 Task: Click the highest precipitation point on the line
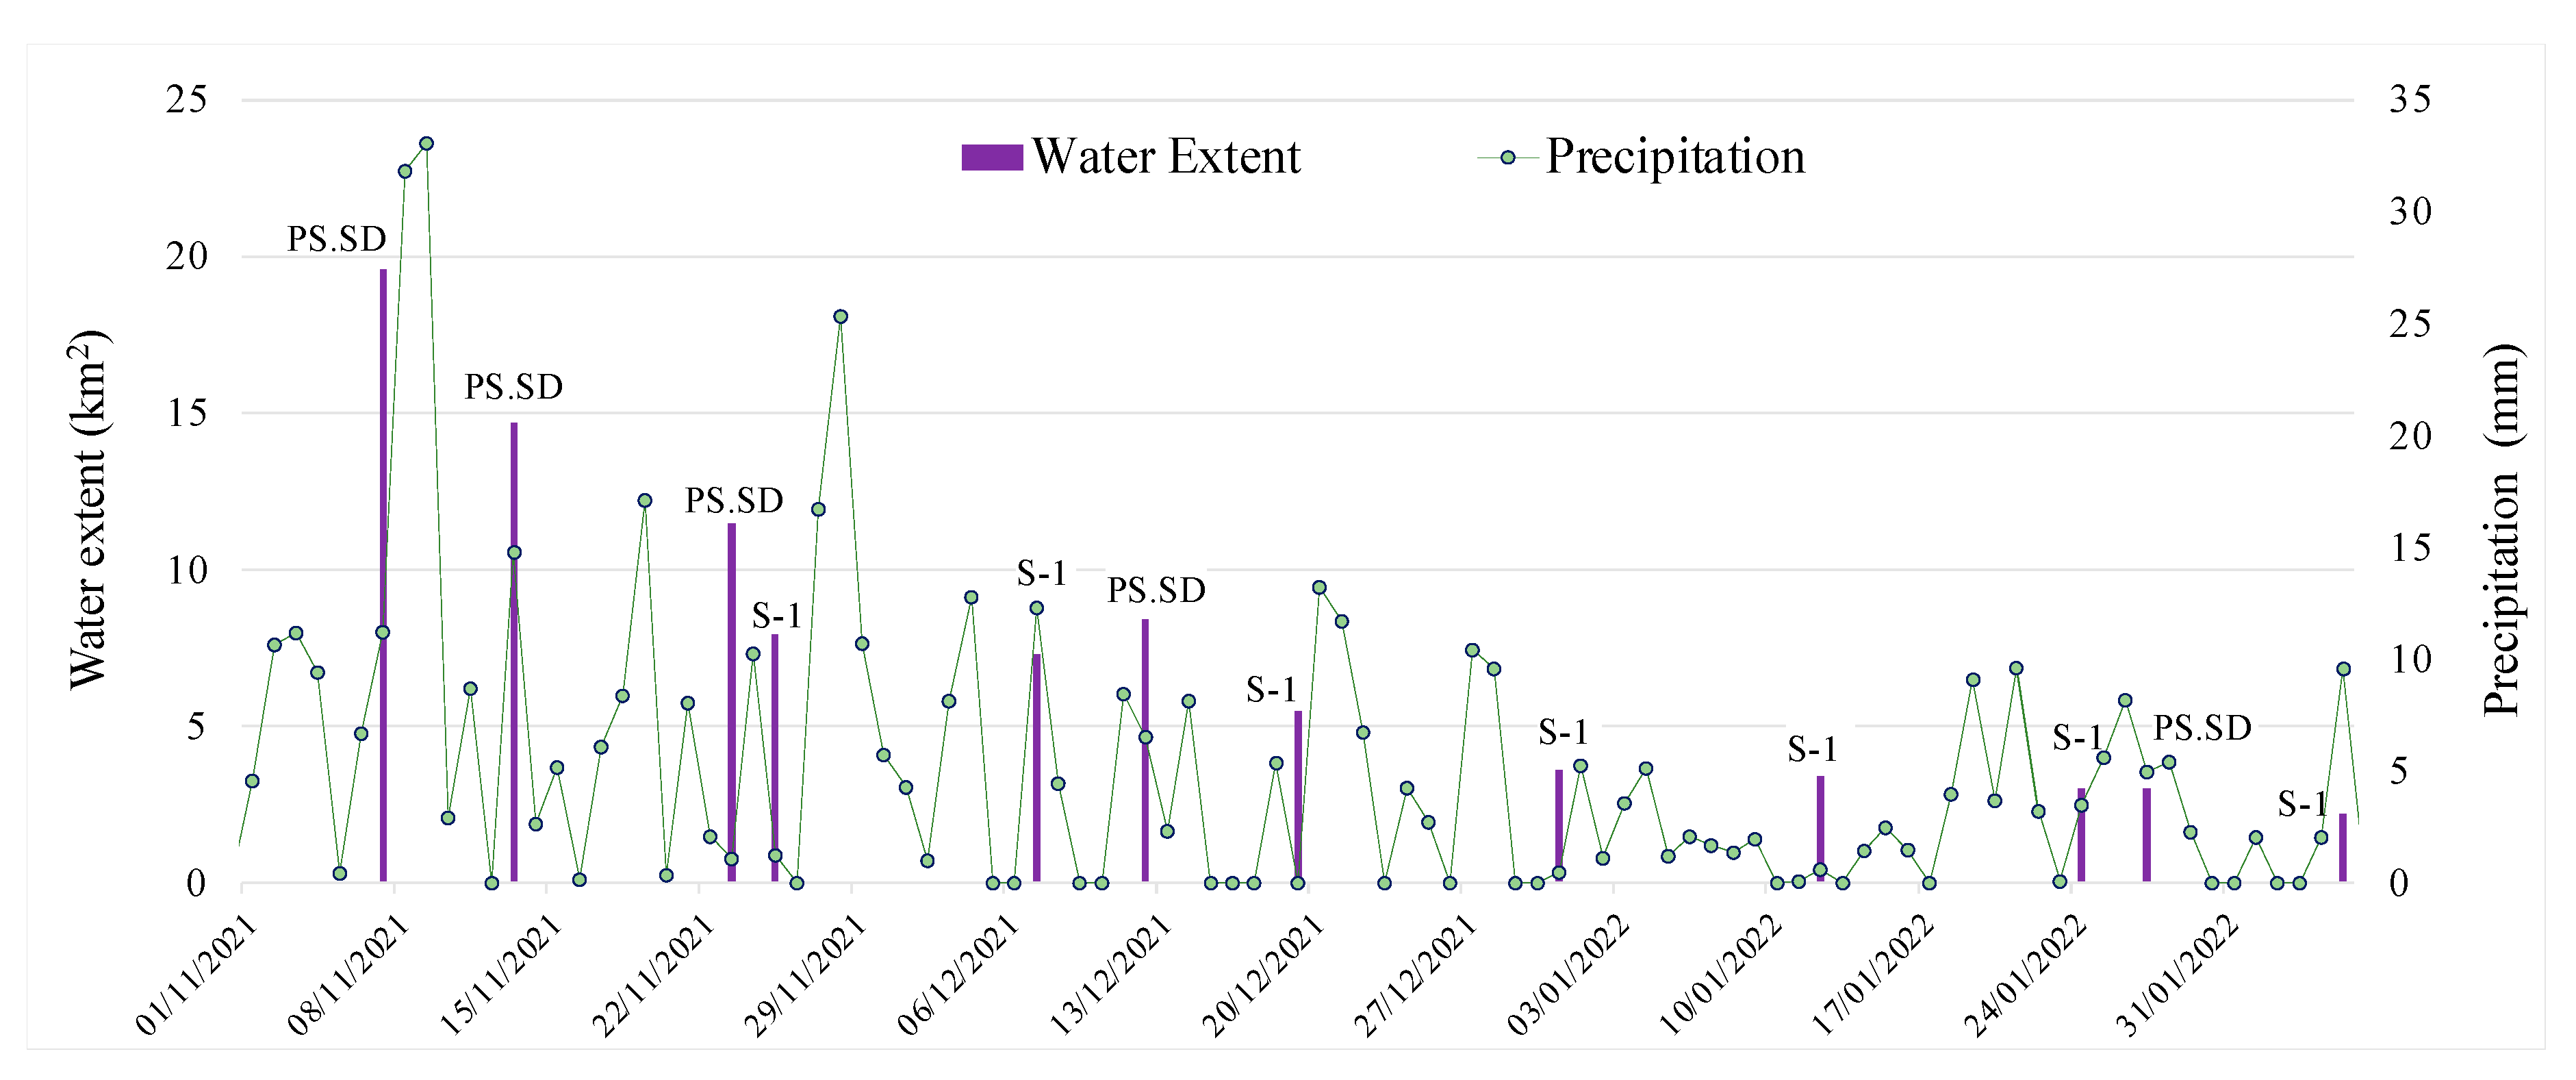point(426,144)
